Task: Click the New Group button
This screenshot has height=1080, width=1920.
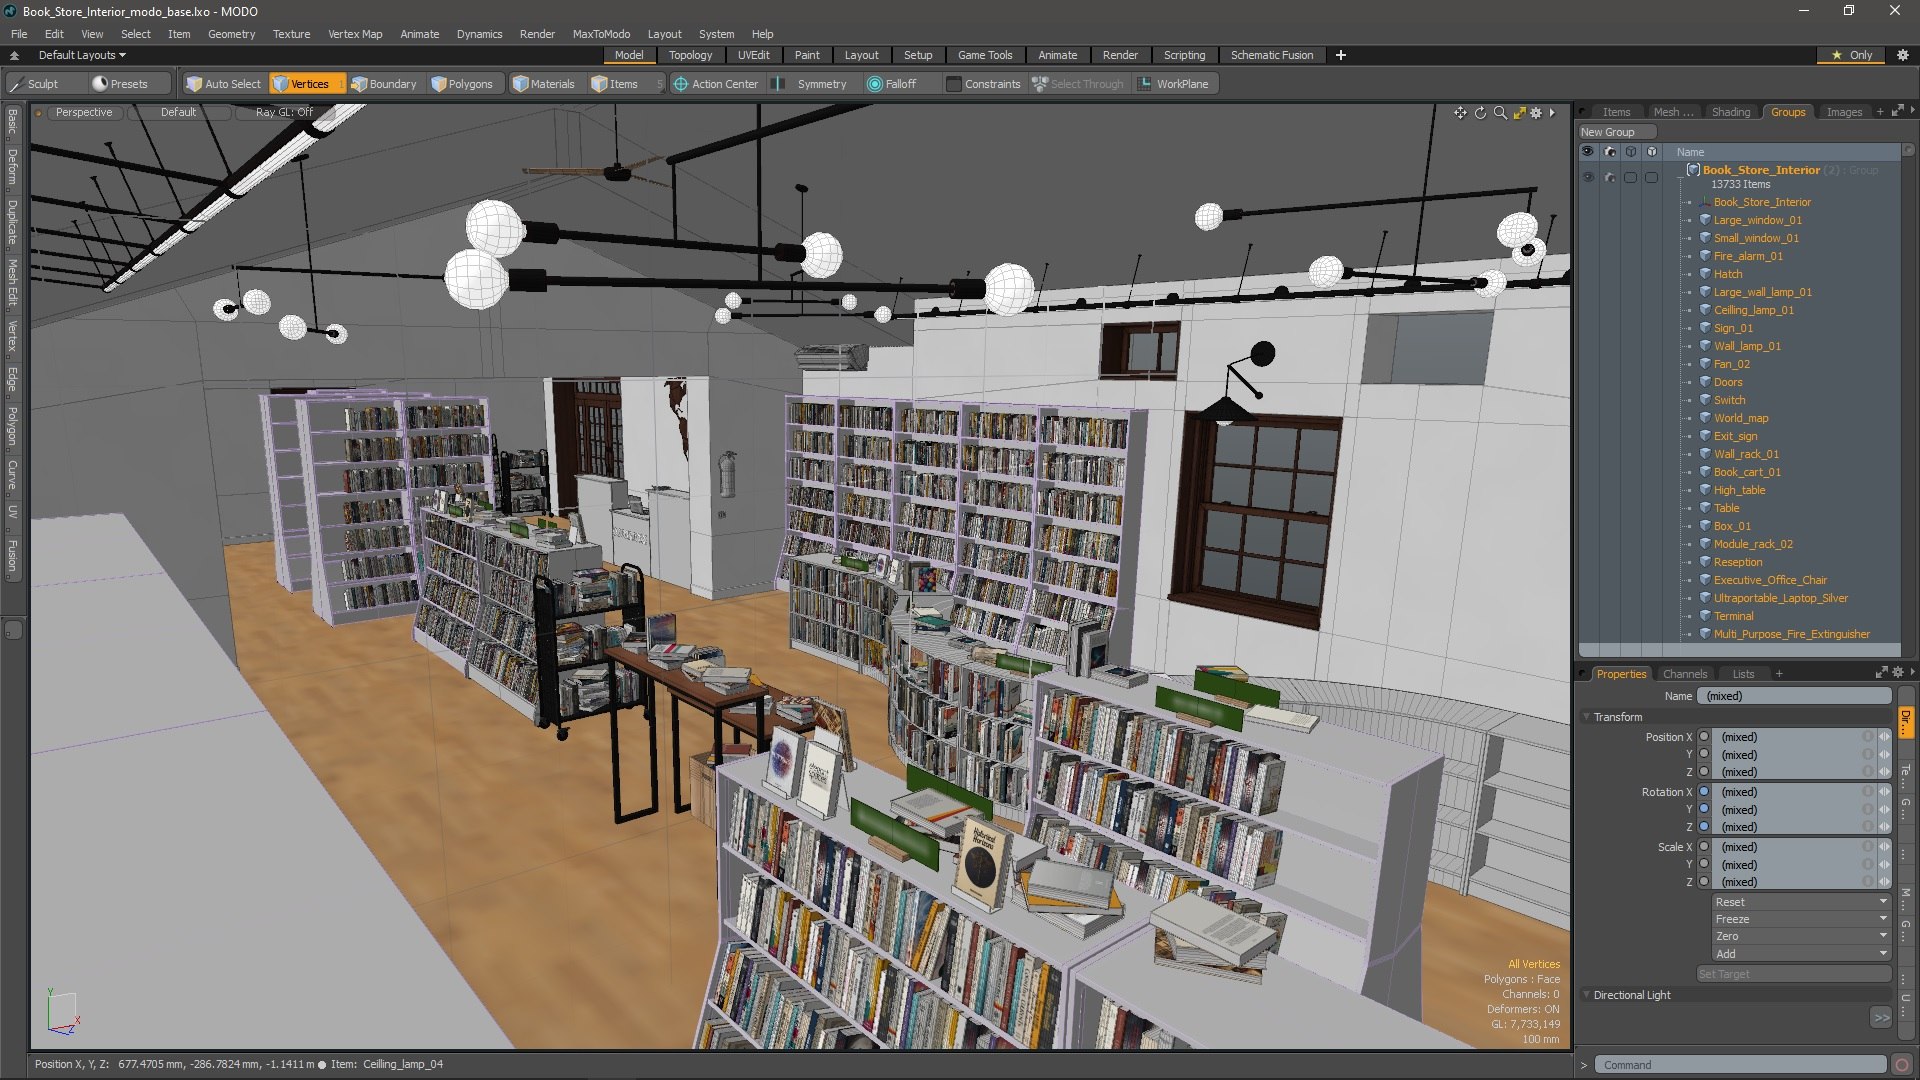Action: pyautogui.click(x=1617, y=132)
